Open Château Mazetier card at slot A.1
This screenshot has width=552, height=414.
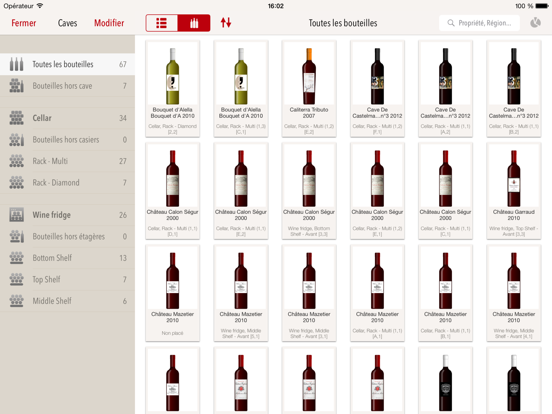click(377, 293)
